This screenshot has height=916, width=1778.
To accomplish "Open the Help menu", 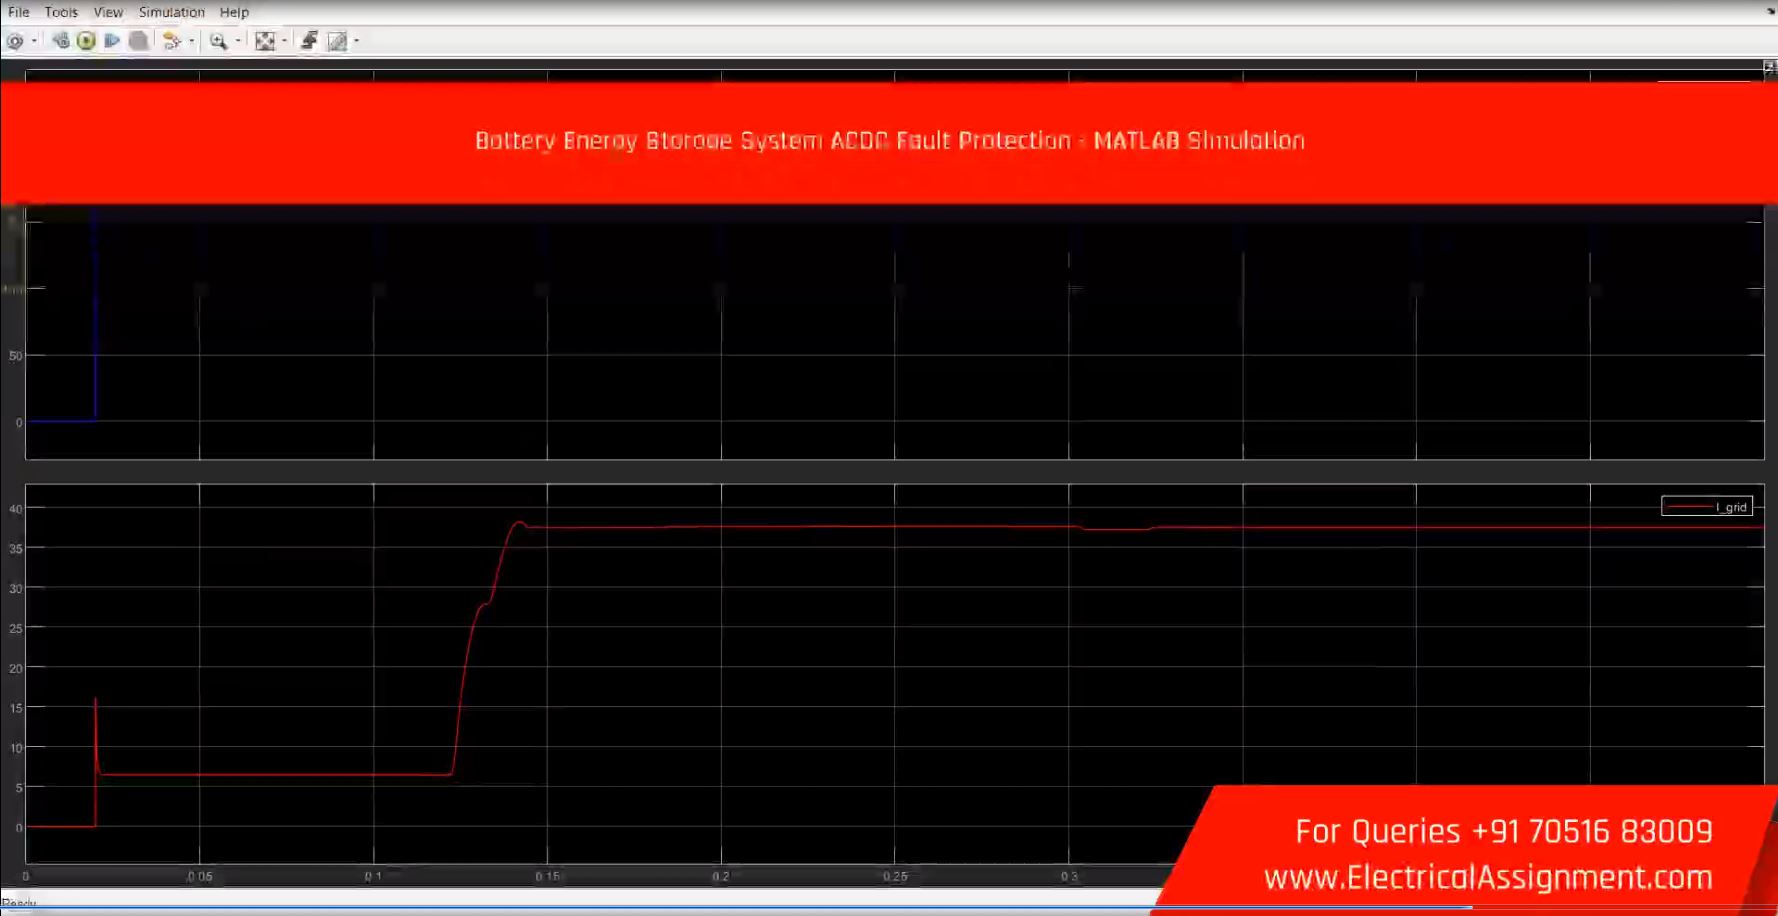I will pos(234,12).
